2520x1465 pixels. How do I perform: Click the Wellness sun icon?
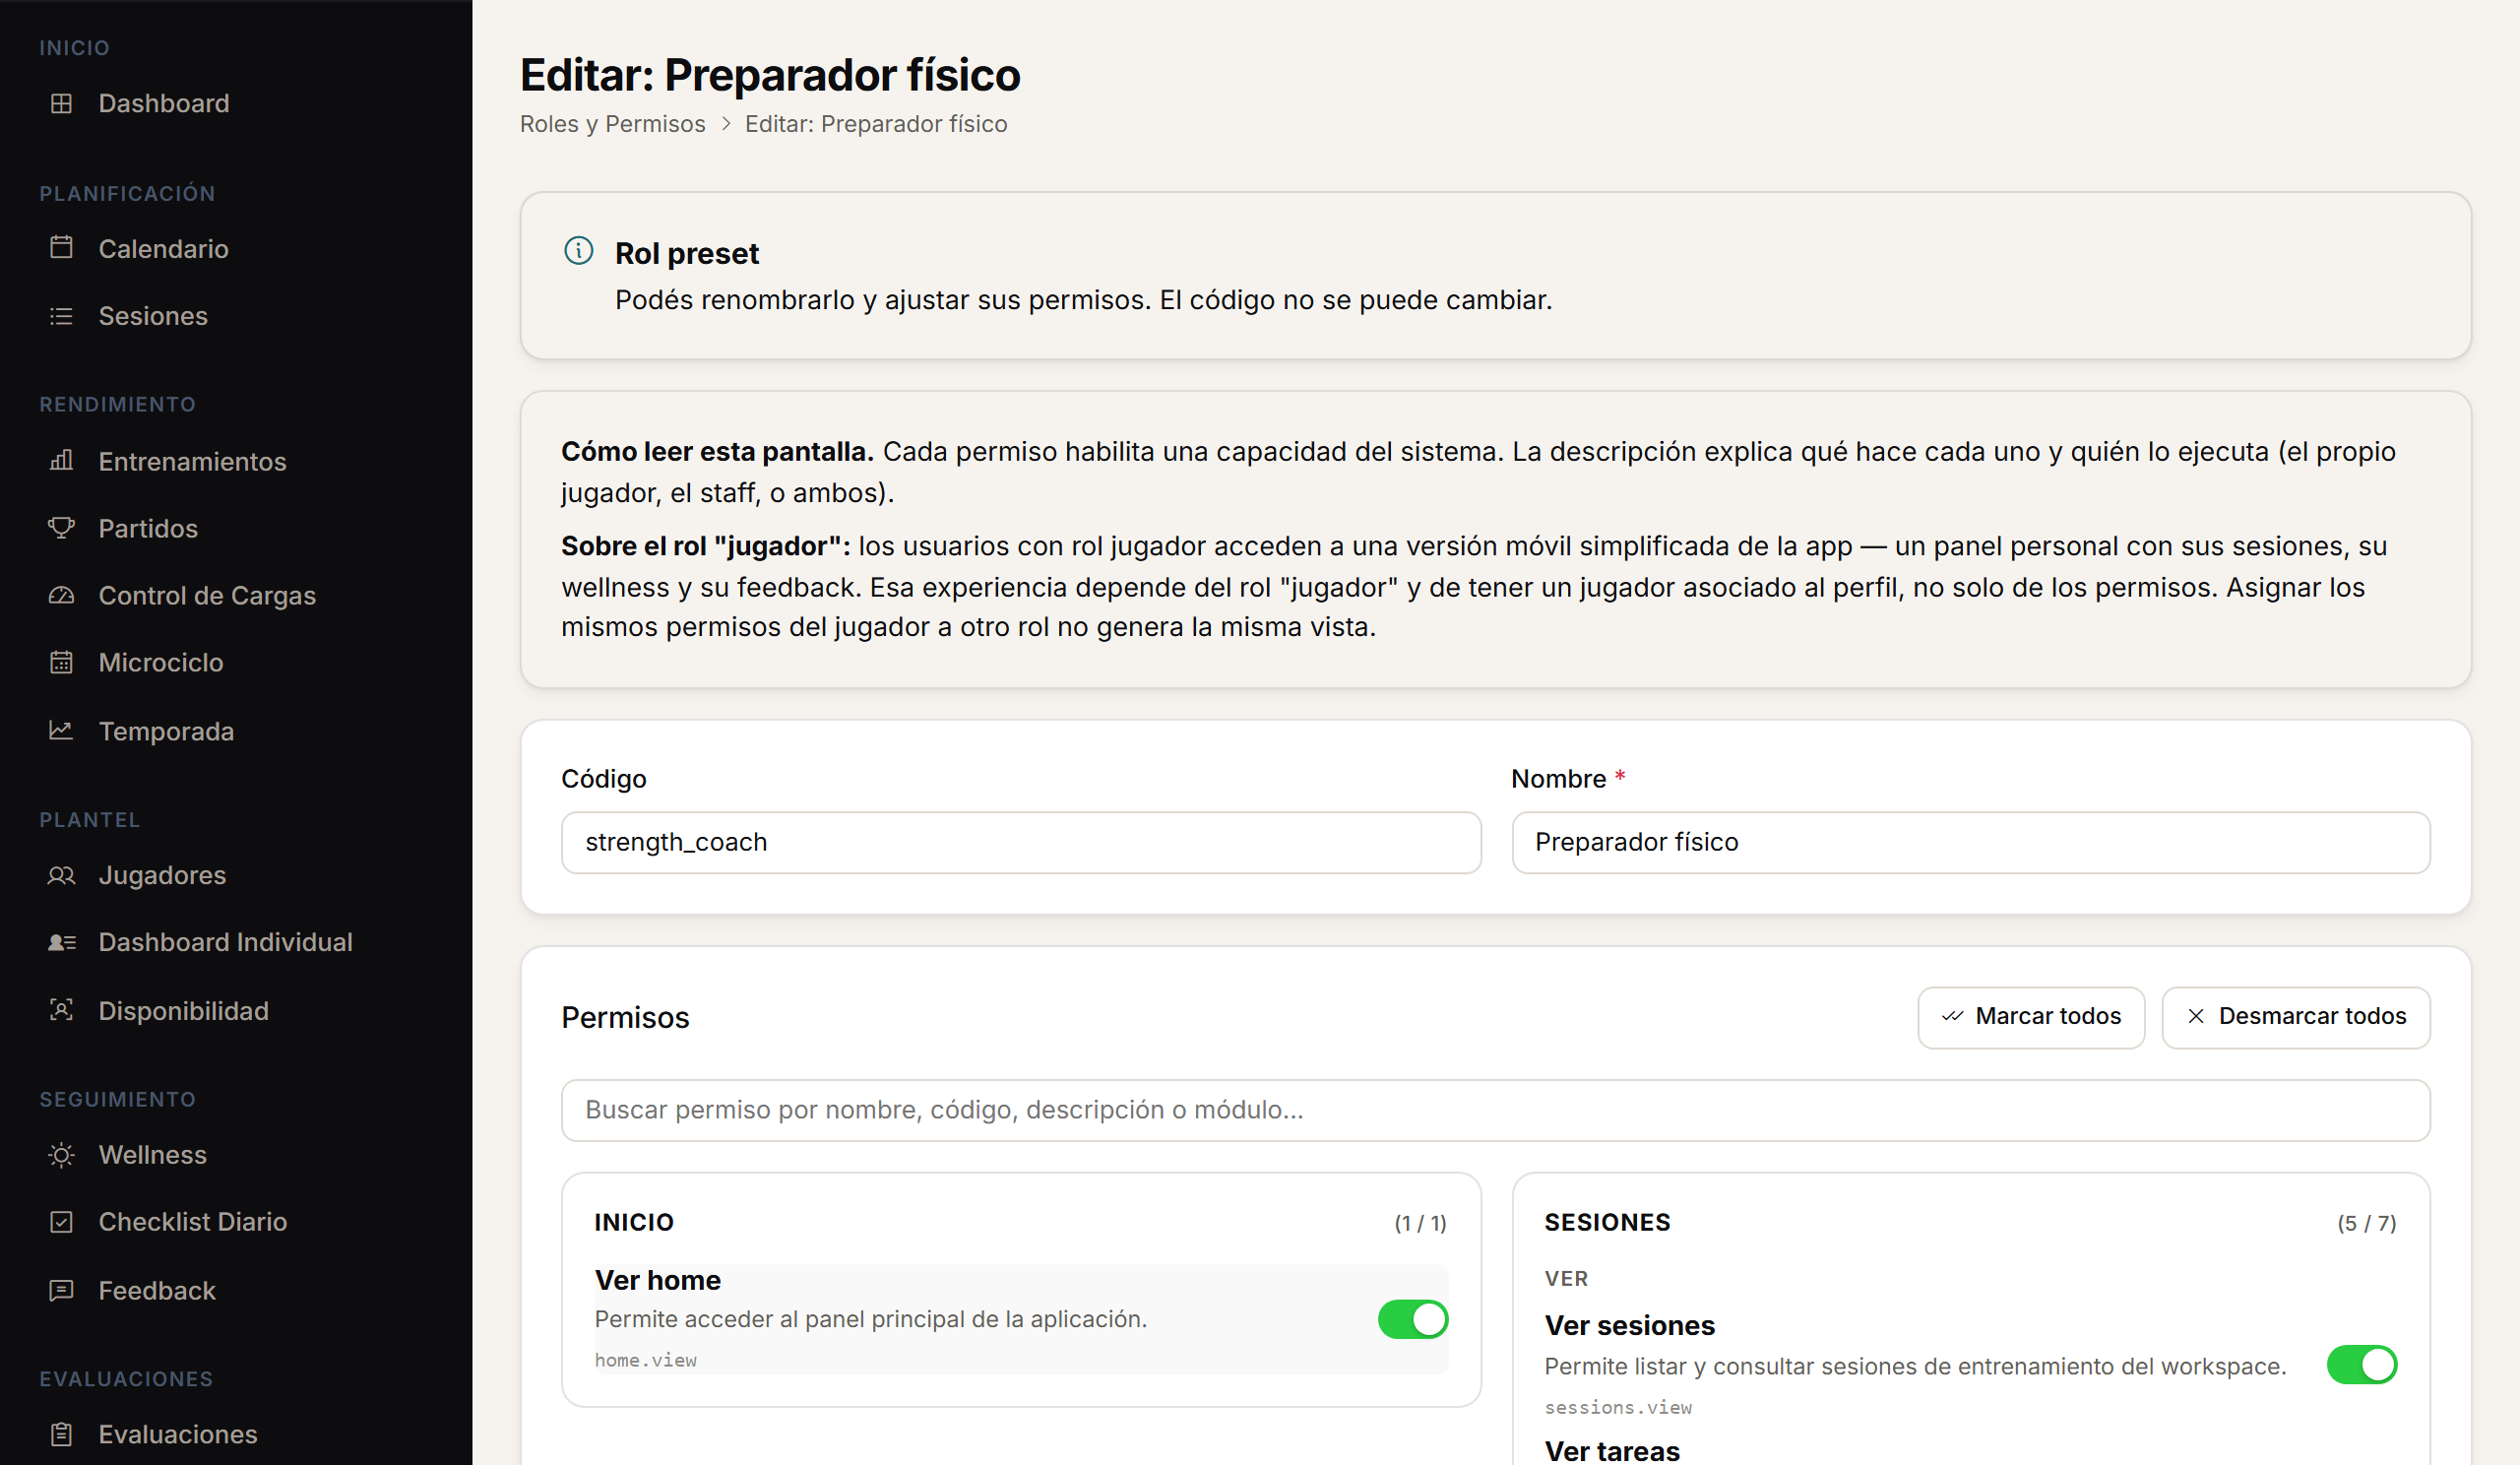(61, 1155)
